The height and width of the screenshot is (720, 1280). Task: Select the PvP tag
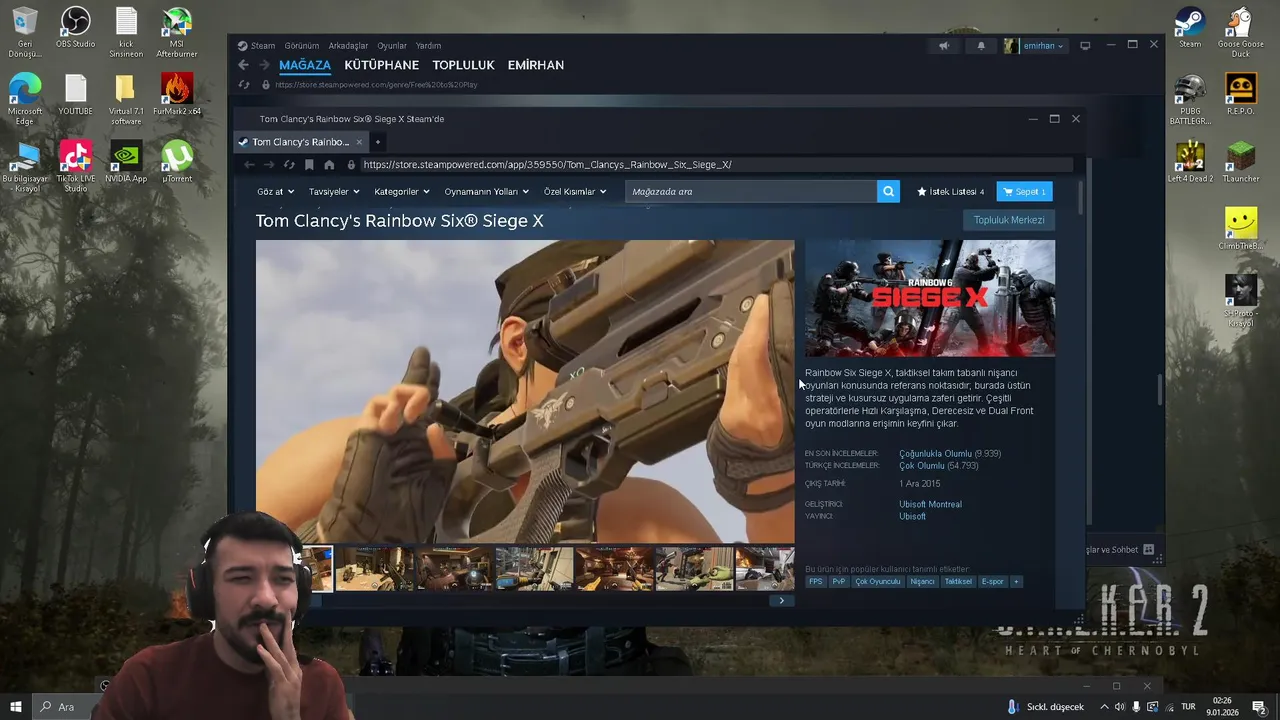pos(839,581)
